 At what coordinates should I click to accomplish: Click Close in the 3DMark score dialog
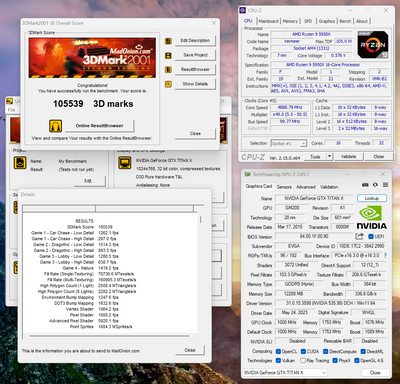click(x=195, y=133)
